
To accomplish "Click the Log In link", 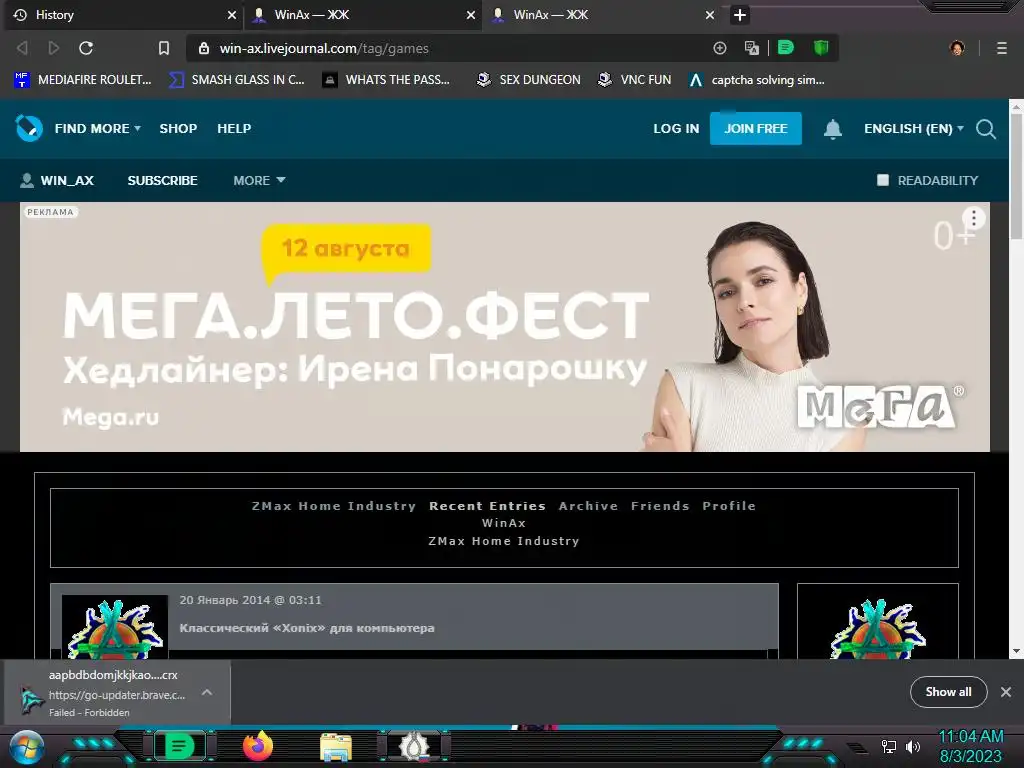I will click(x=676, y=129).
